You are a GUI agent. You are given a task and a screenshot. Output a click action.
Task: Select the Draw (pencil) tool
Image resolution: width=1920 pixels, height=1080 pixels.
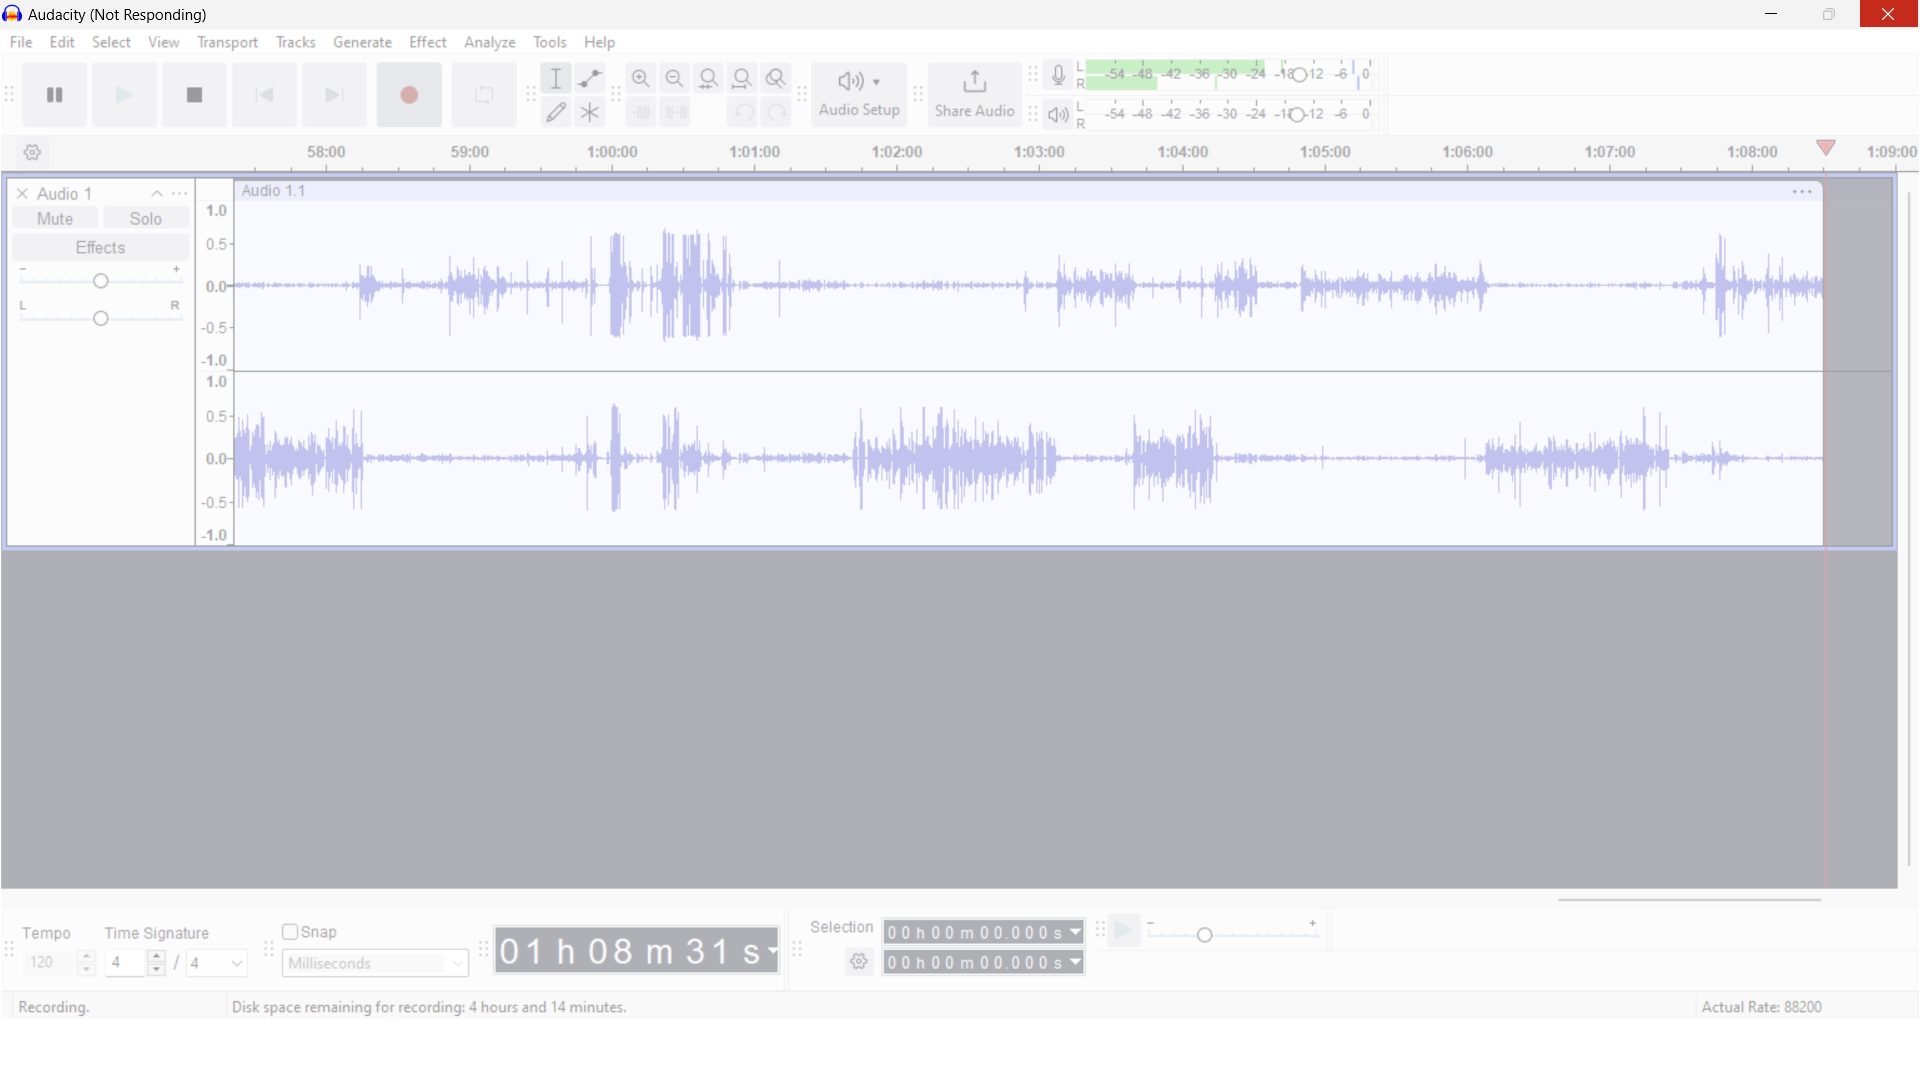click(x=556, y=113)
